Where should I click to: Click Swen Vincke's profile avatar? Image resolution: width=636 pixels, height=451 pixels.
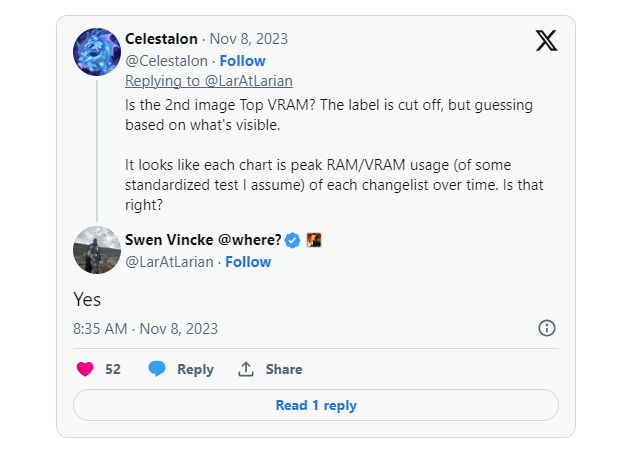[x=97, y=250]
